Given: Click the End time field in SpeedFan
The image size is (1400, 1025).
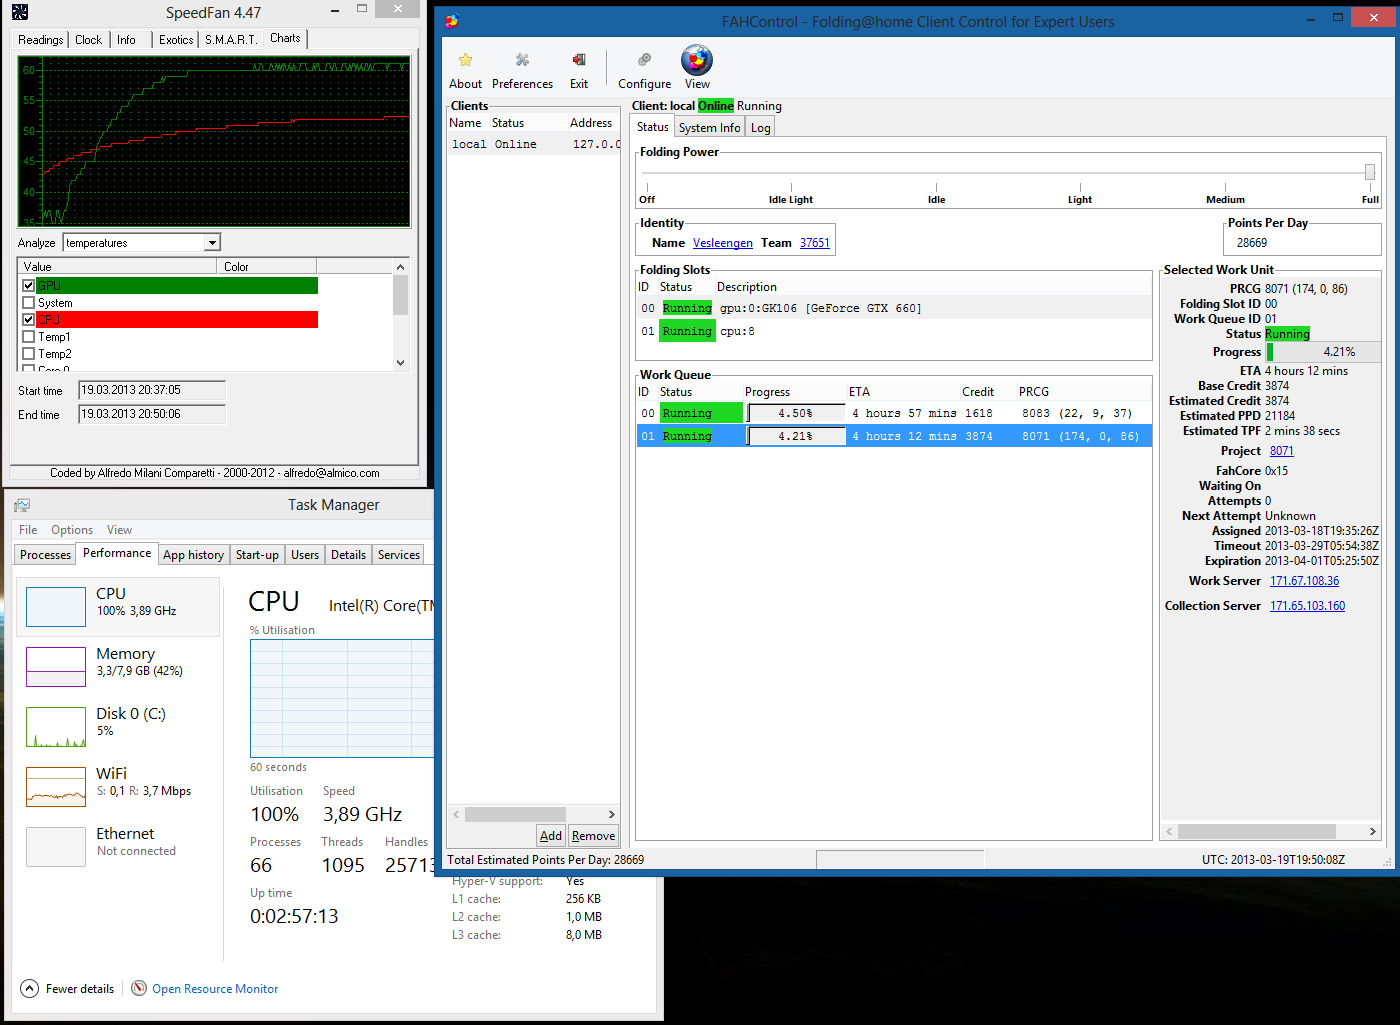Looking at the screenshot, I should tap(152, 414).
